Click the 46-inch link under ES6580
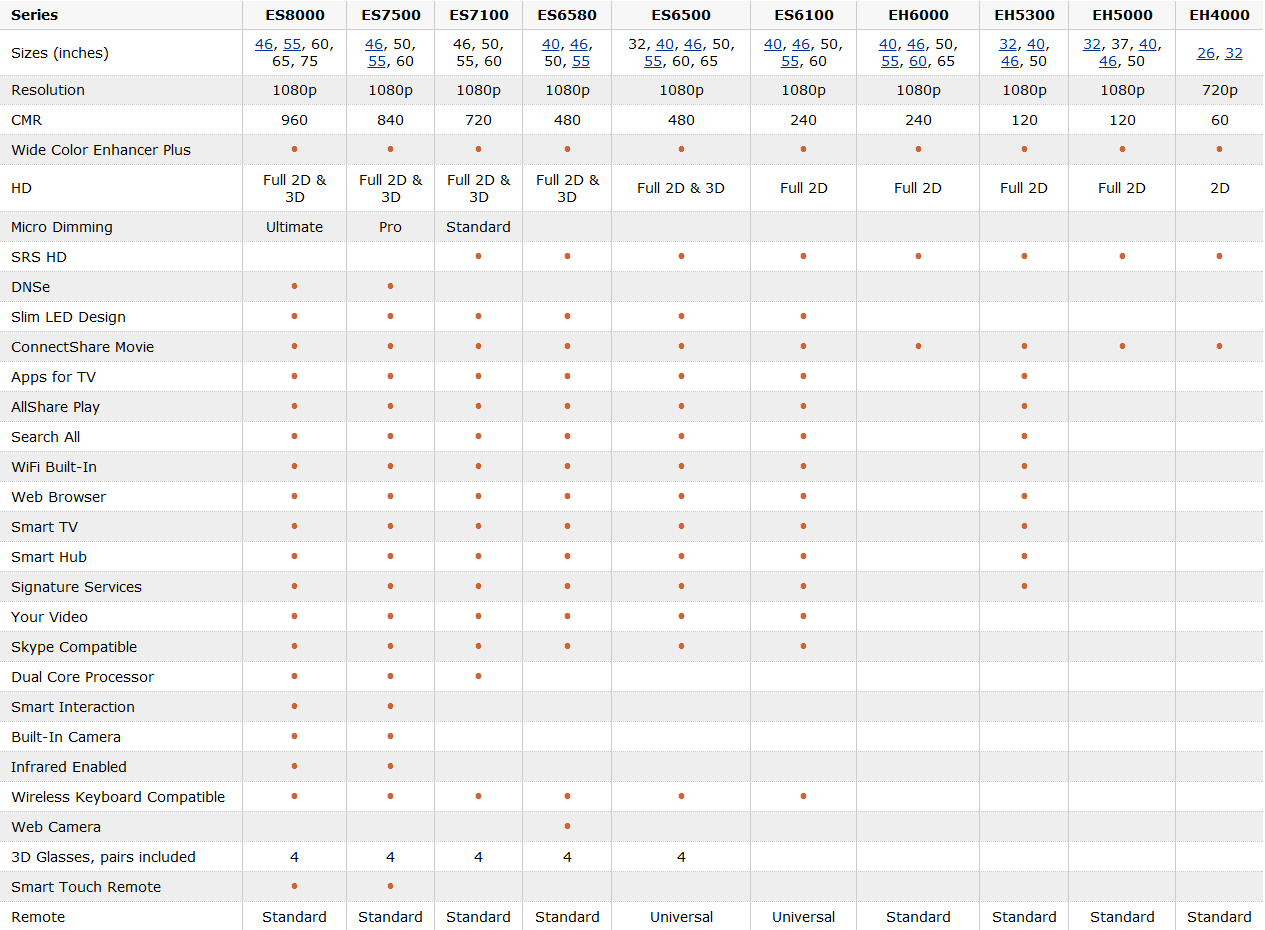Viewport: 1265px width, 930px height. (580, 44)
